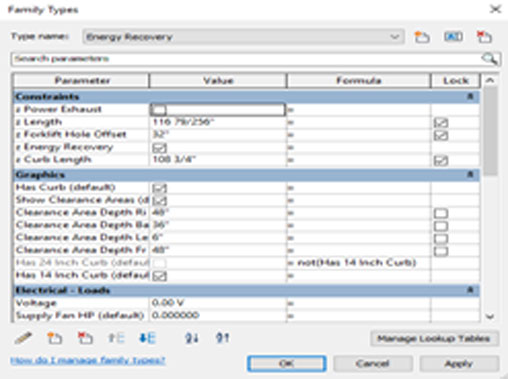This screenshot has width=508, height=379.
Task: Close the Family Types dialog
Action: [495, 9]
